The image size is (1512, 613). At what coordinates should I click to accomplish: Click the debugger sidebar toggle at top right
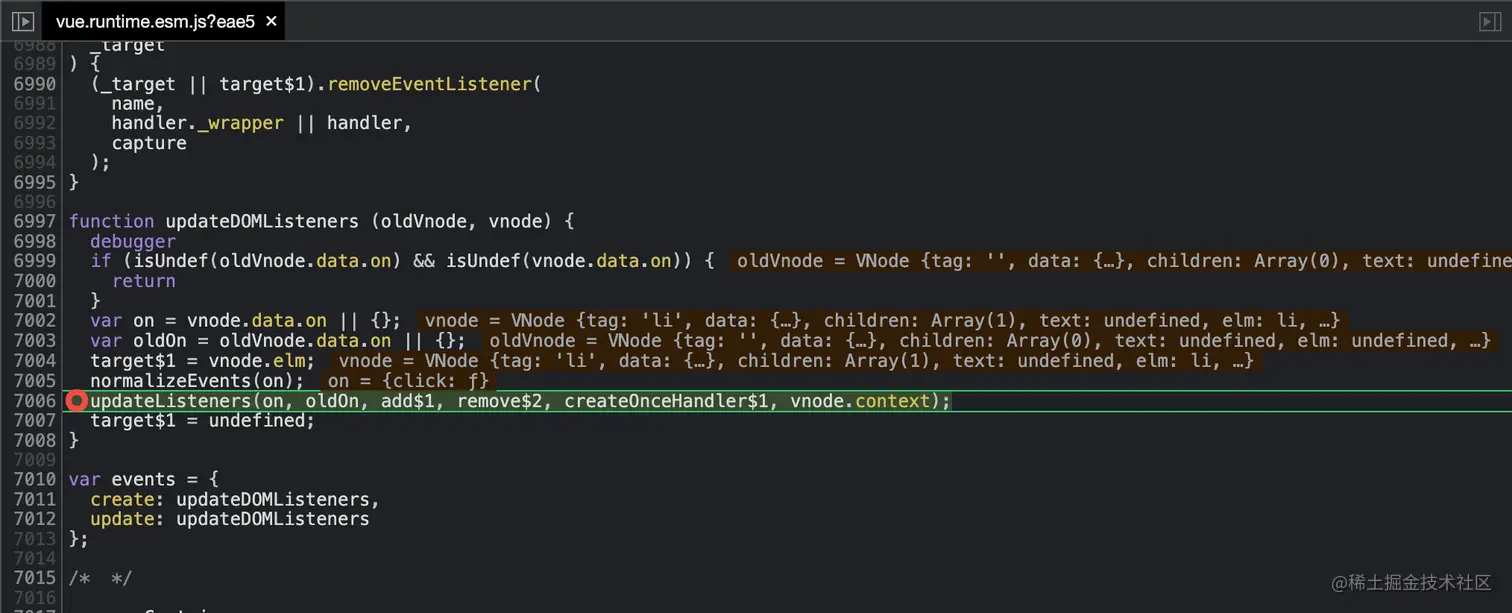click(1490, 21)
